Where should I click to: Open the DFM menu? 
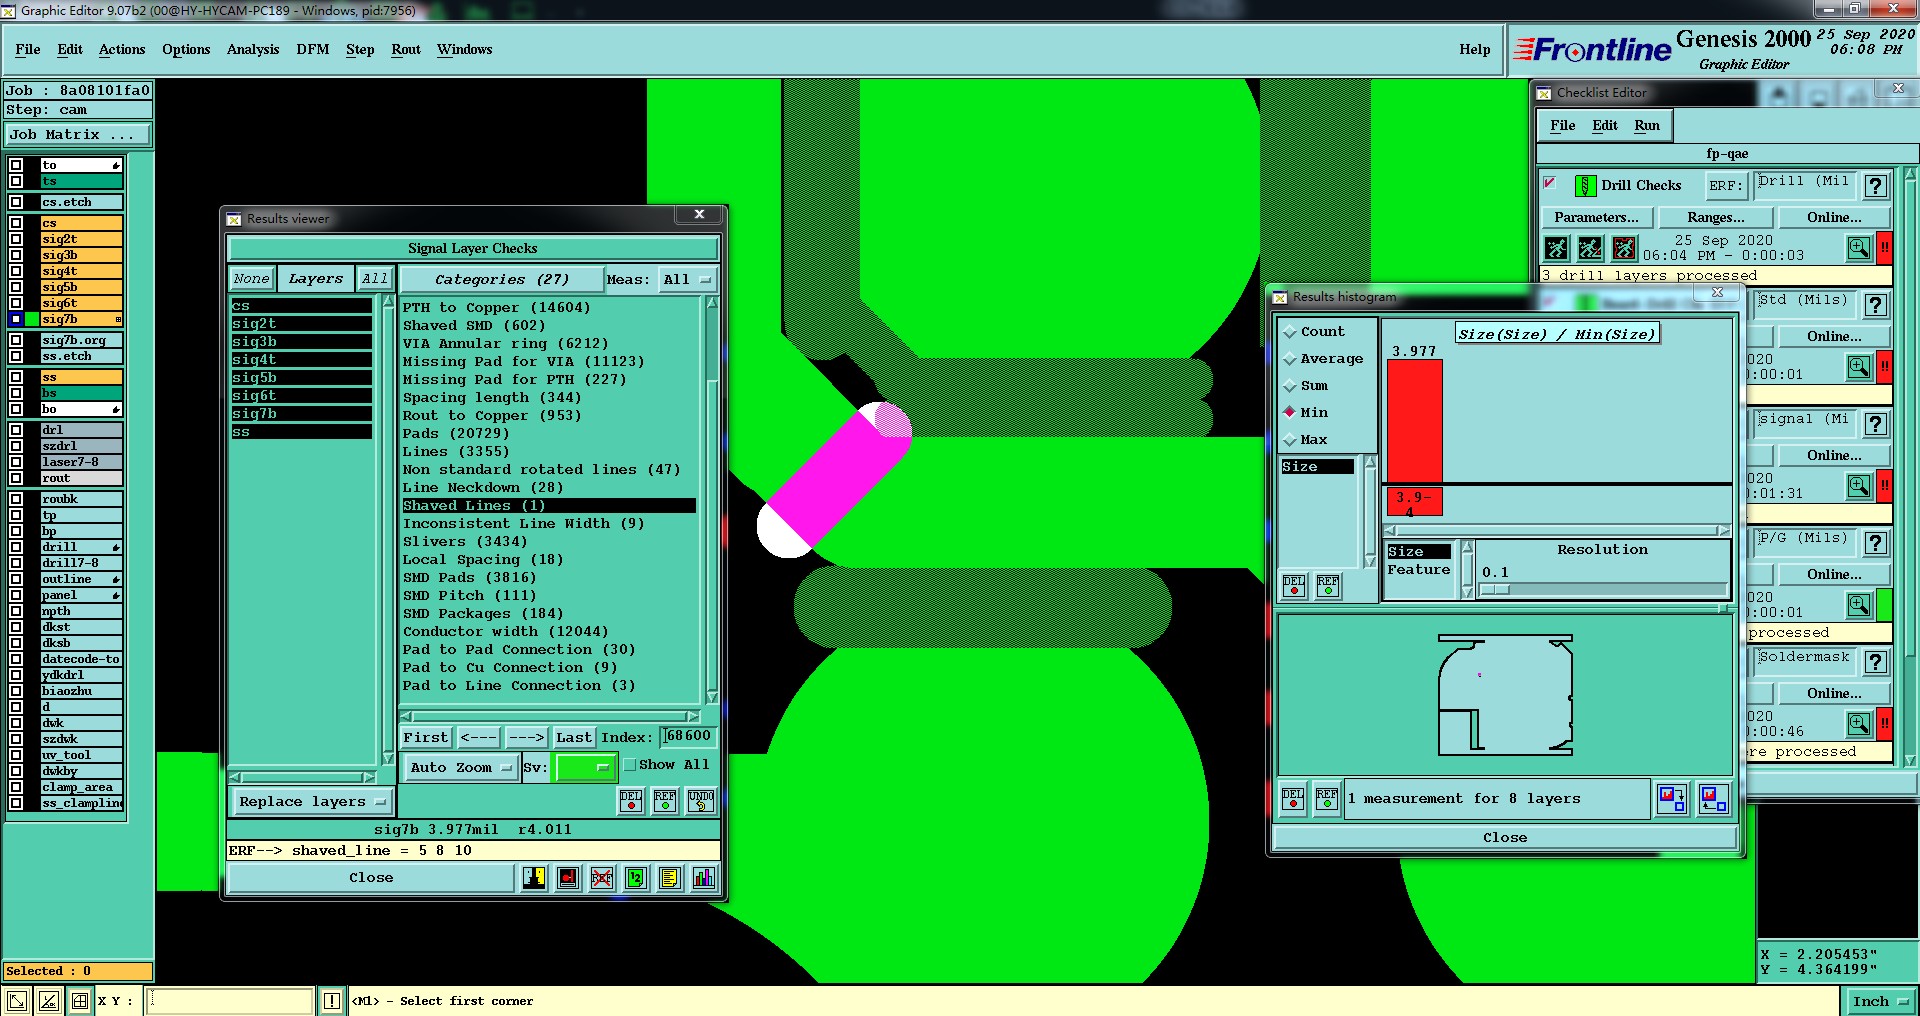click(313, 49)
